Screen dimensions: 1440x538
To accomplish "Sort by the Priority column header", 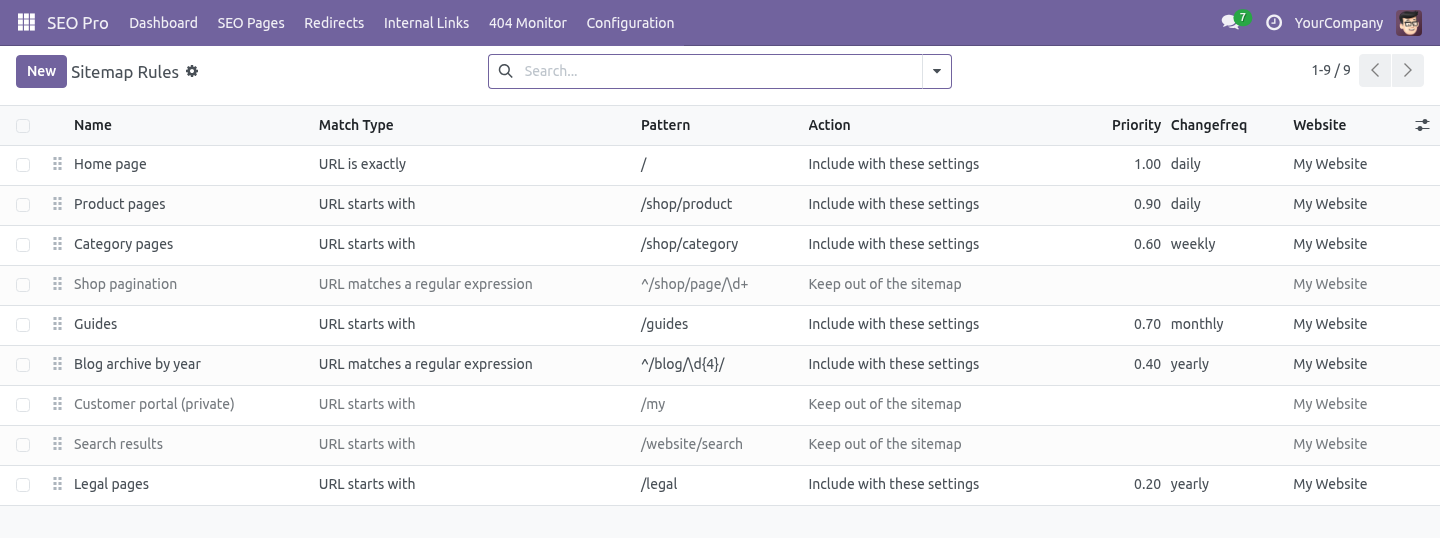I will (x=1136, y=125).
